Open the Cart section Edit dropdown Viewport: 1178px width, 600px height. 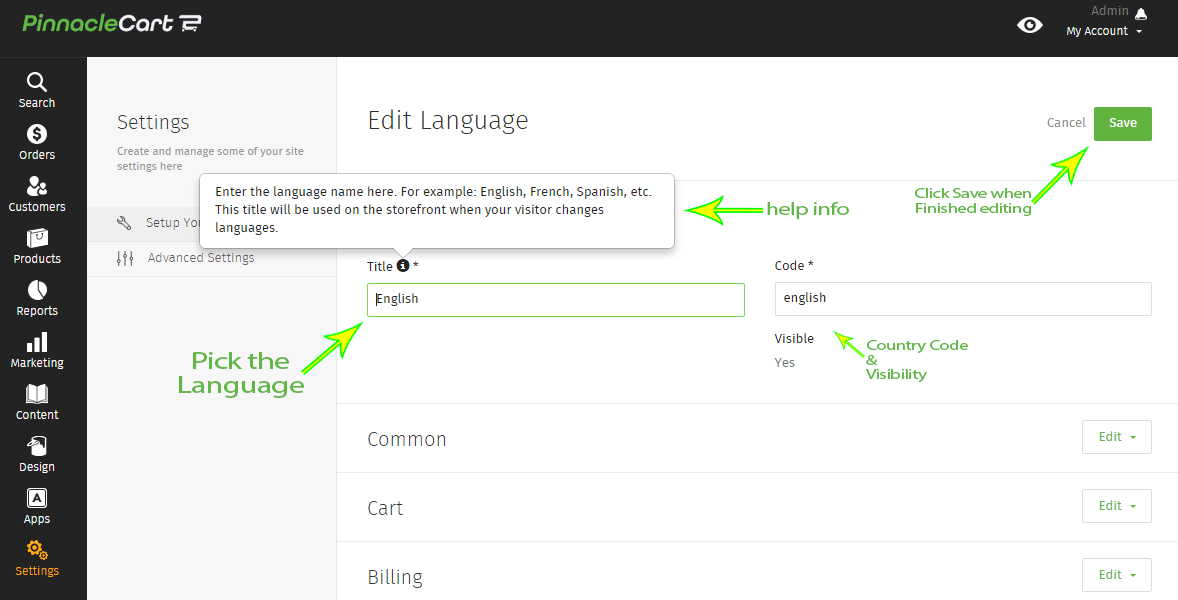click(x=1116, y=506)
